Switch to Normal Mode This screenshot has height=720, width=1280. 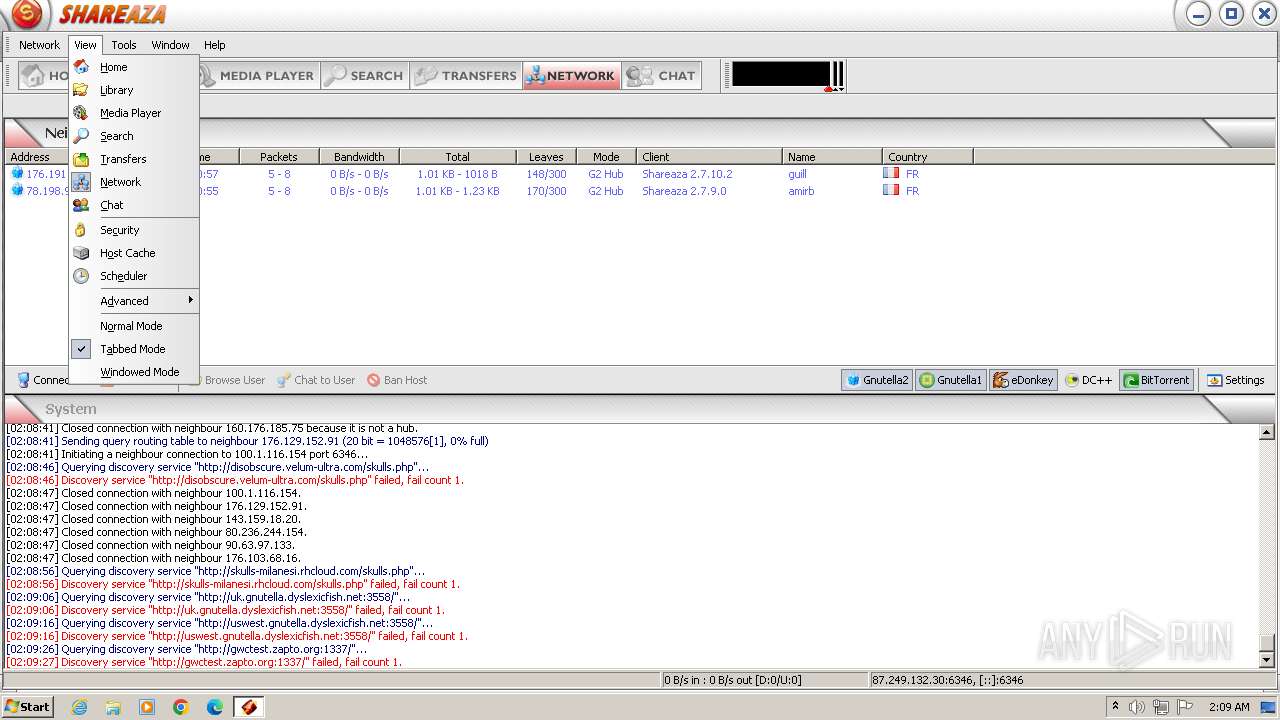[134, 326]
